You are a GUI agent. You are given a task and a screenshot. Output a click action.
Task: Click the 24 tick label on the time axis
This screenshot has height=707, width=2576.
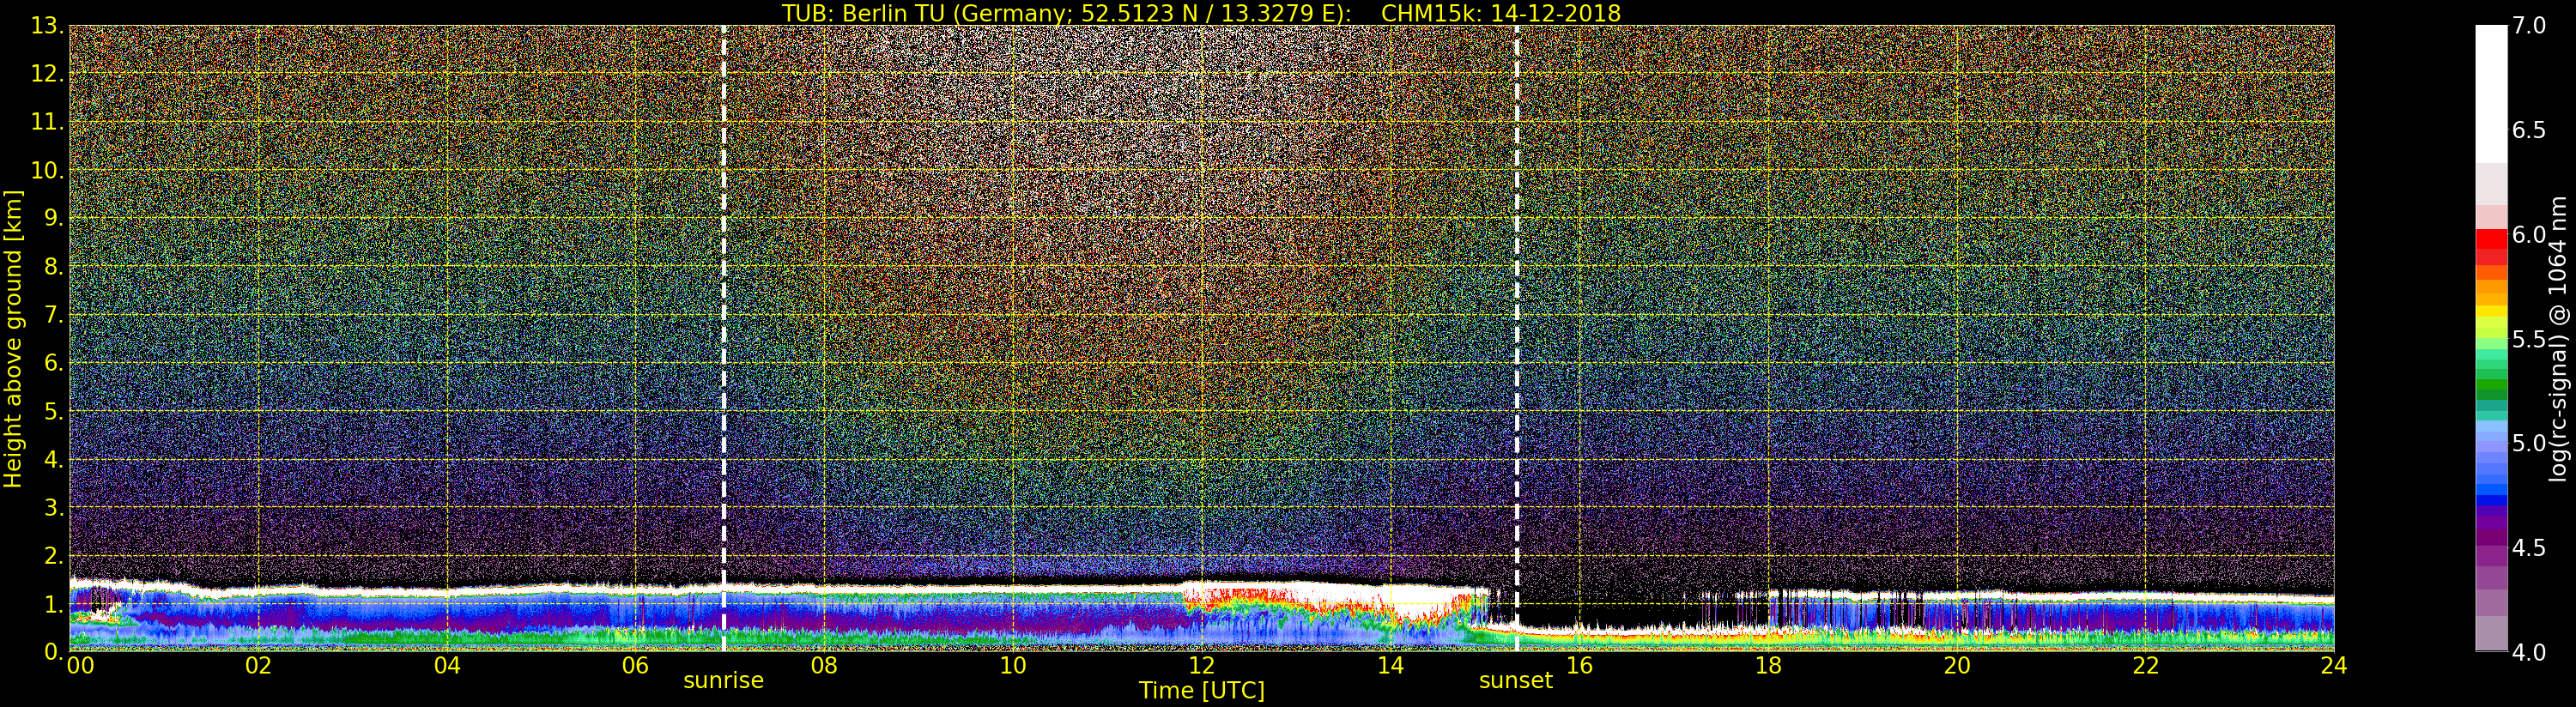(2333, 665)
